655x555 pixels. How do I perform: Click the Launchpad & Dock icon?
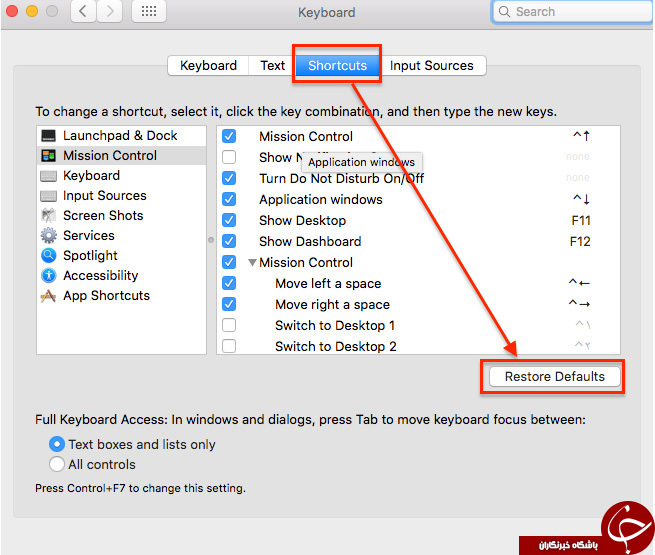pos(48,136)
